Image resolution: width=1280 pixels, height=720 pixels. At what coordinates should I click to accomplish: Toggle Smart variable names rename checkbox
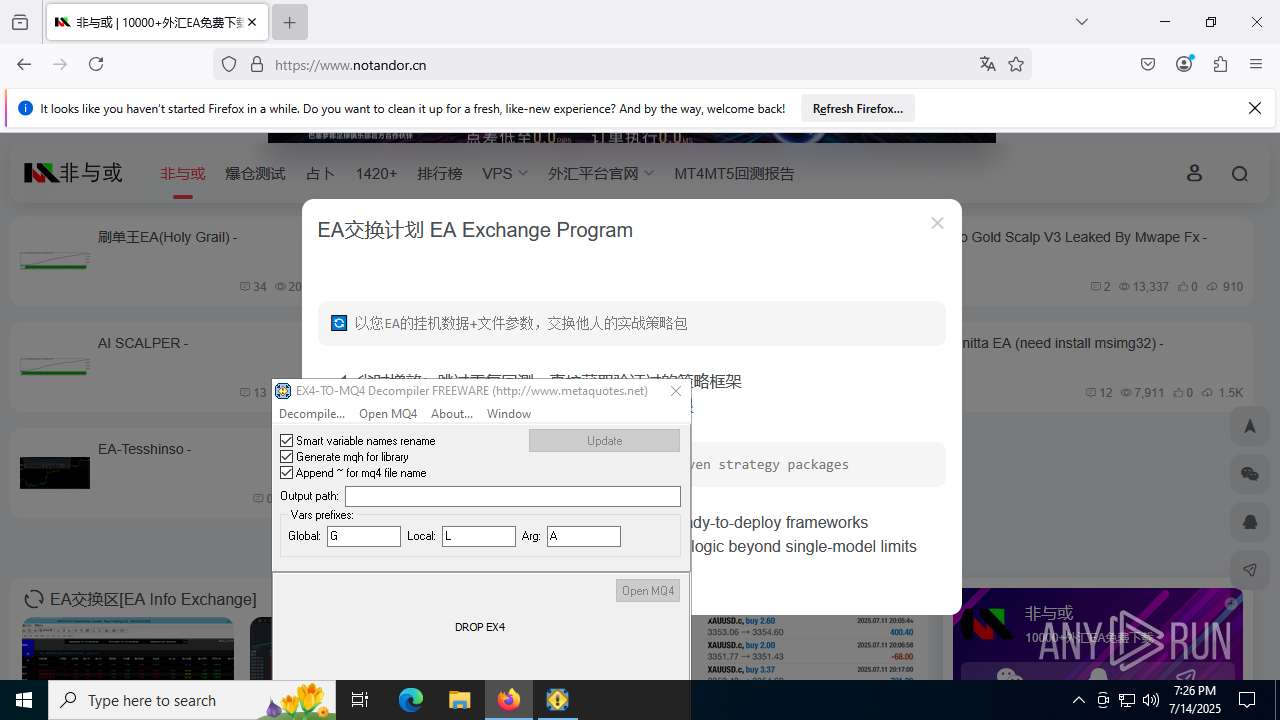click(x=287, y=440)
